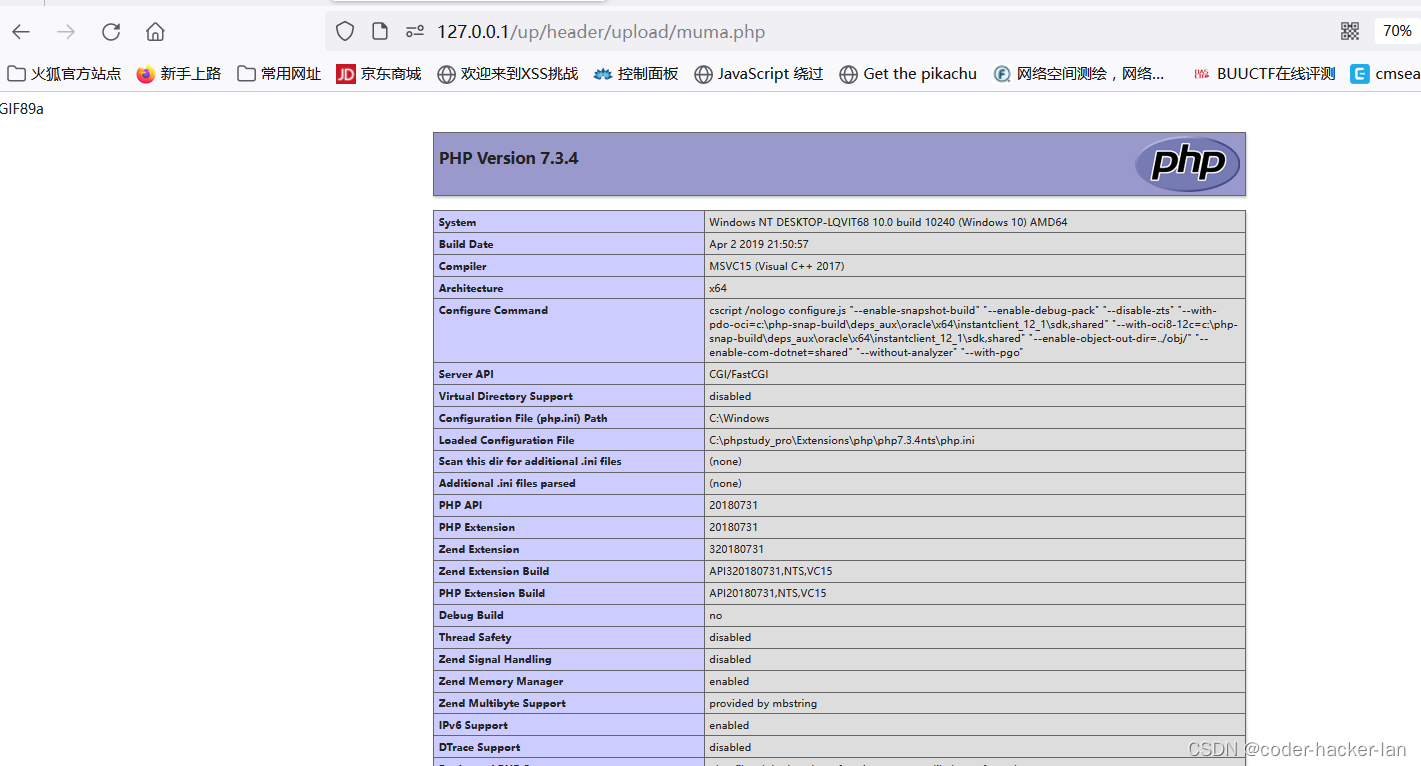Select the PHP Extension Build label

492,593
